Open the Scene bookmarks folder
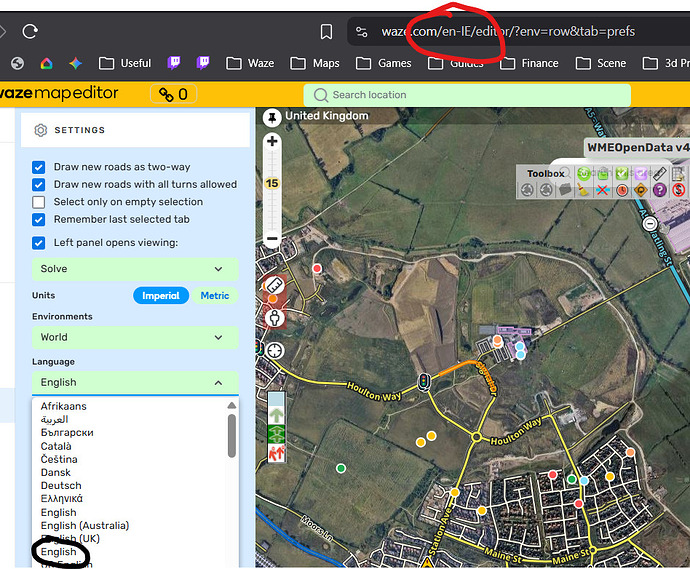 [601, 63]
